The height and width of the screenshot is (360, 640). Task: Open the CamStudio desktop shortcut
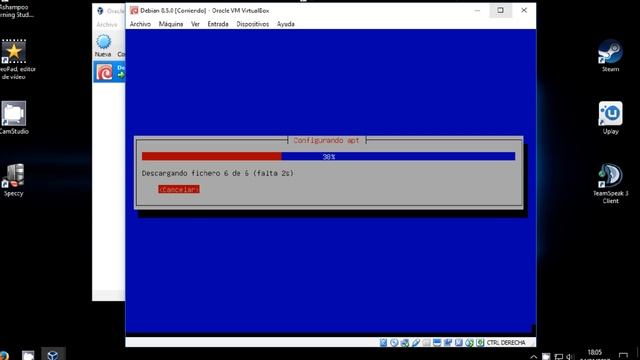click(x=13, y=118)
